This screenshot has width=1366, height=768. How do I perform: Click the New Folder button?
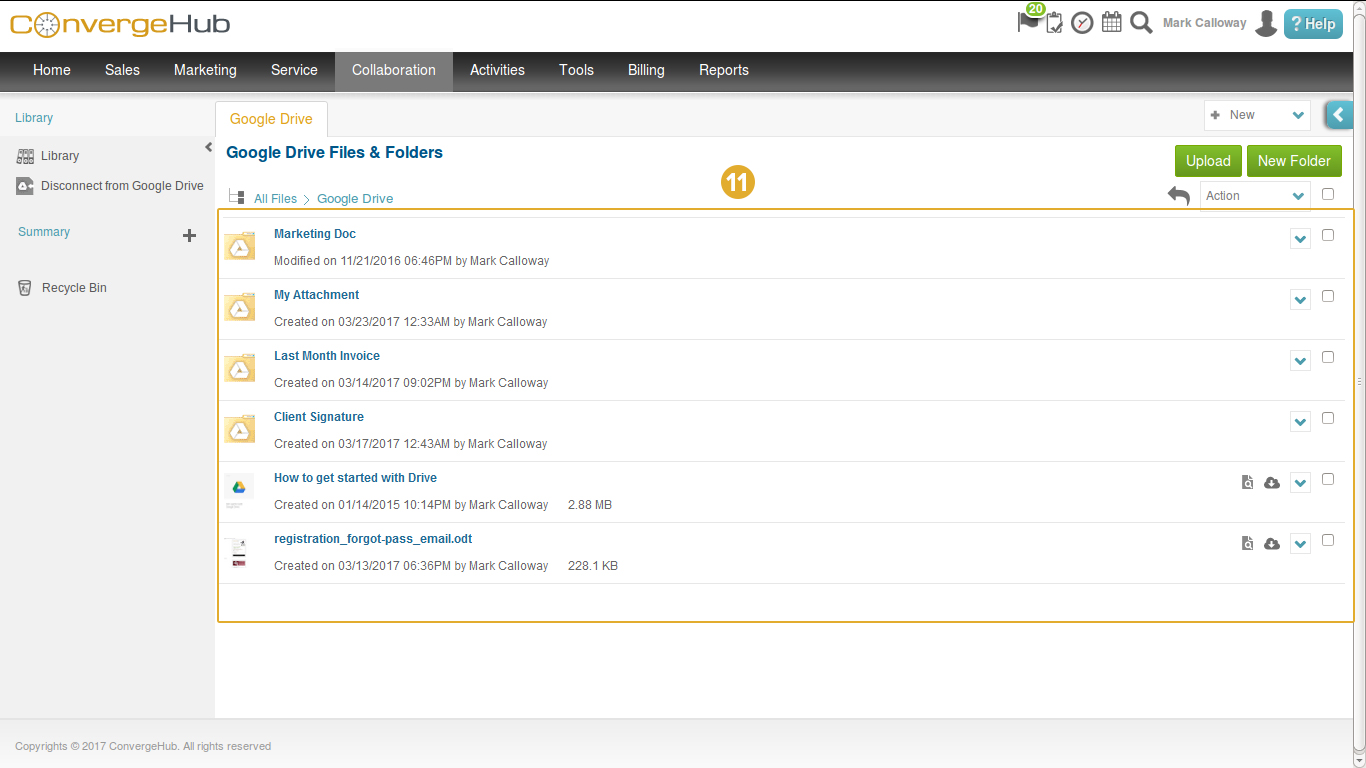pos(1294,161)
